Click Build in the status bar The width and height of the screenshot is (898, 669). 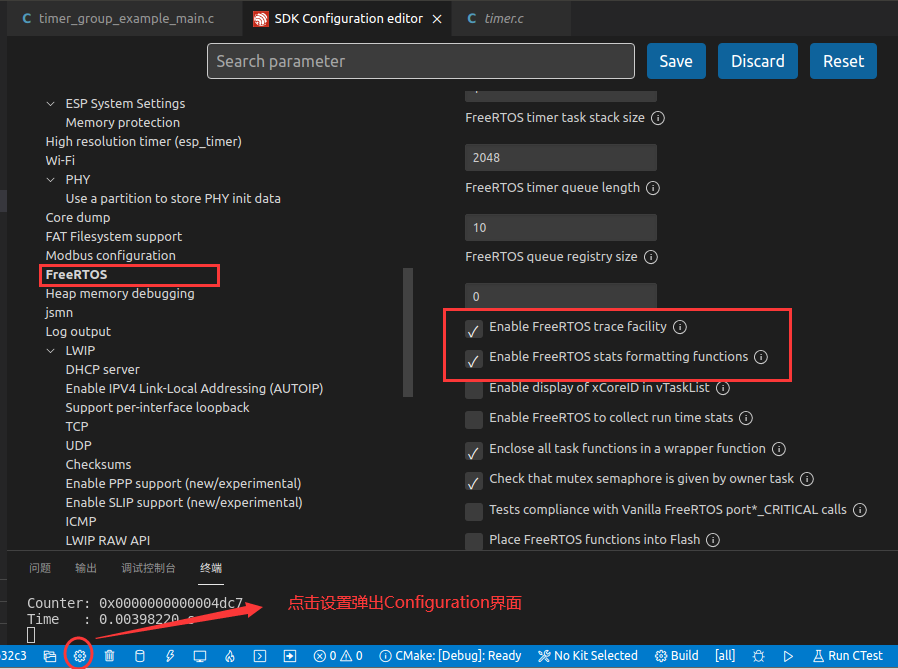click(x=677, y=656)
